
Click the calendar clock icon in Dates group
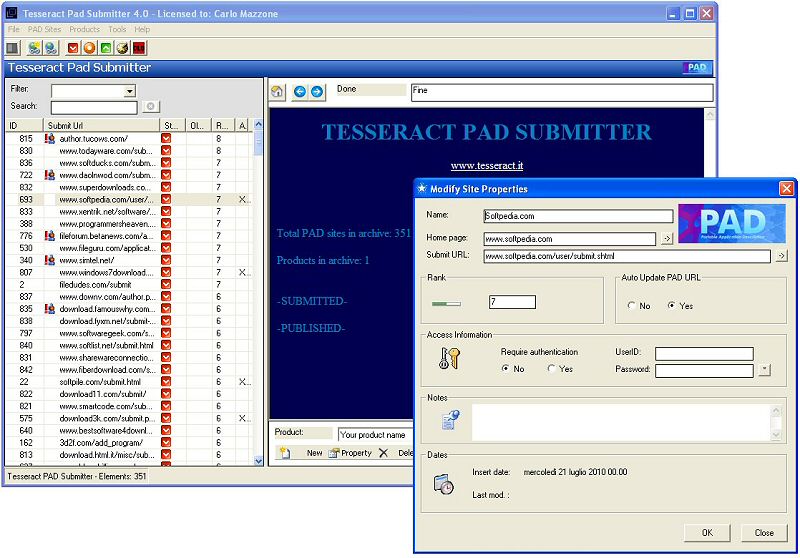443,484
